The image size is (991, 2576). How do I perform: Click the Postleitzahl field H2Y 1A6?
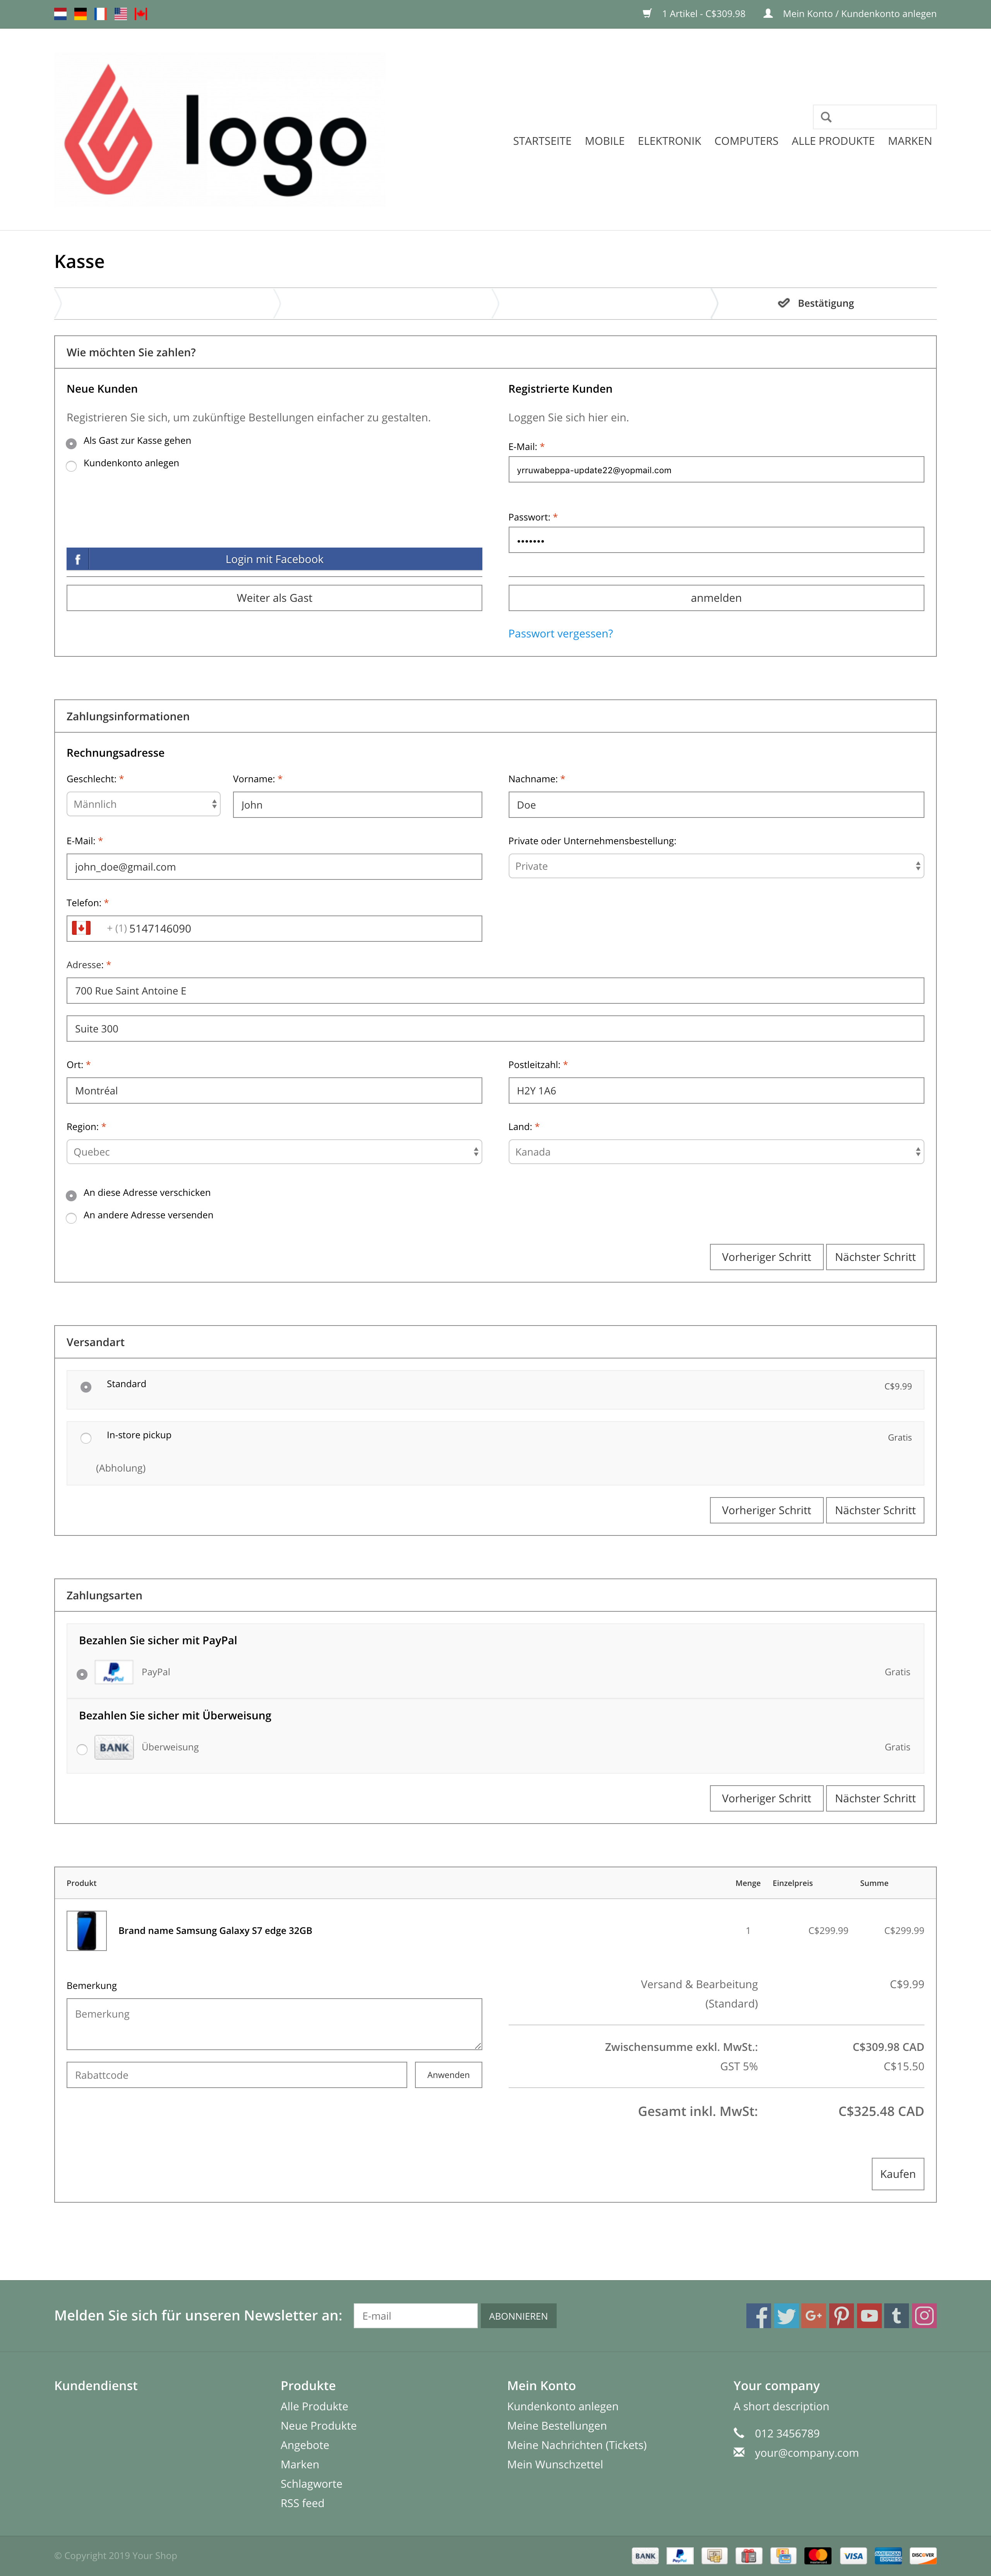[x=716, y=1091]
